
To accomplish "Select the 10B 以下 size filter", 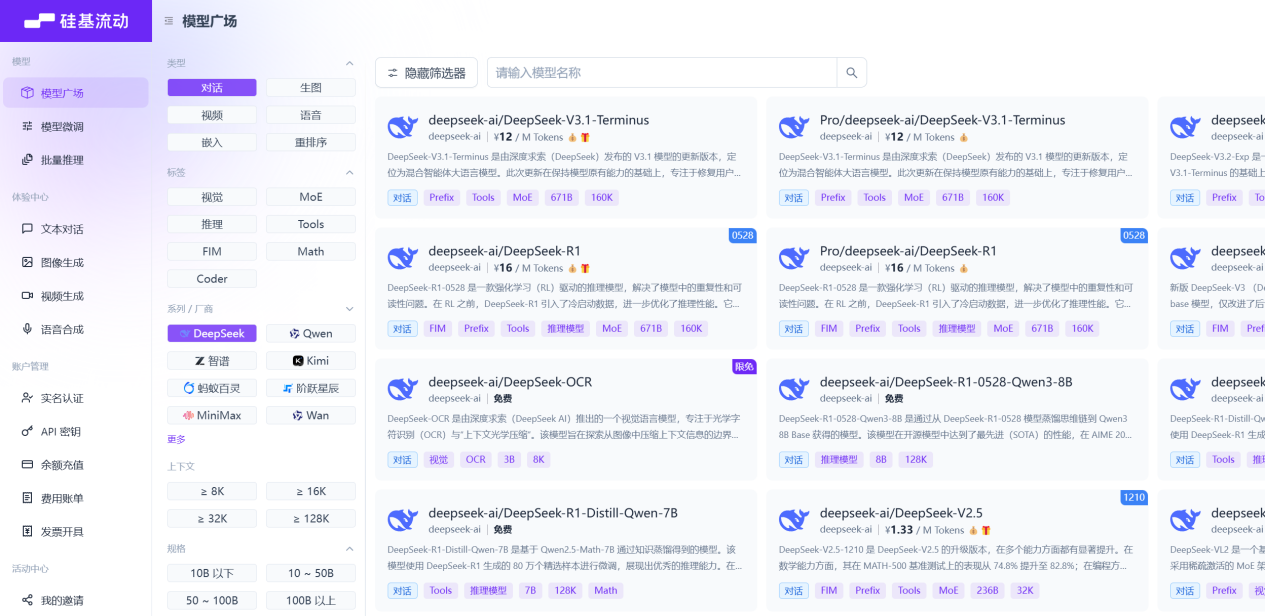I will pyautogui.click(x=212, y=573).
